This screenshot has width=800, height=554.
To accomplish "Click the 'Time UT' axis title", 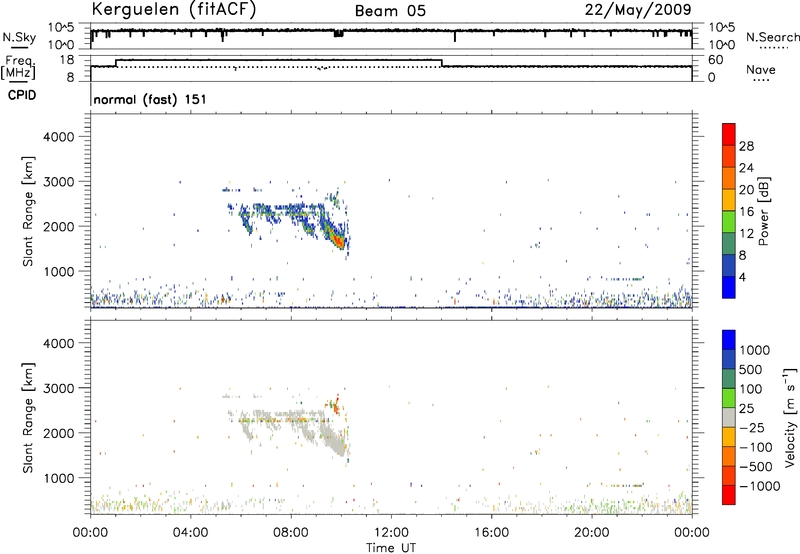I will [391, 548].
